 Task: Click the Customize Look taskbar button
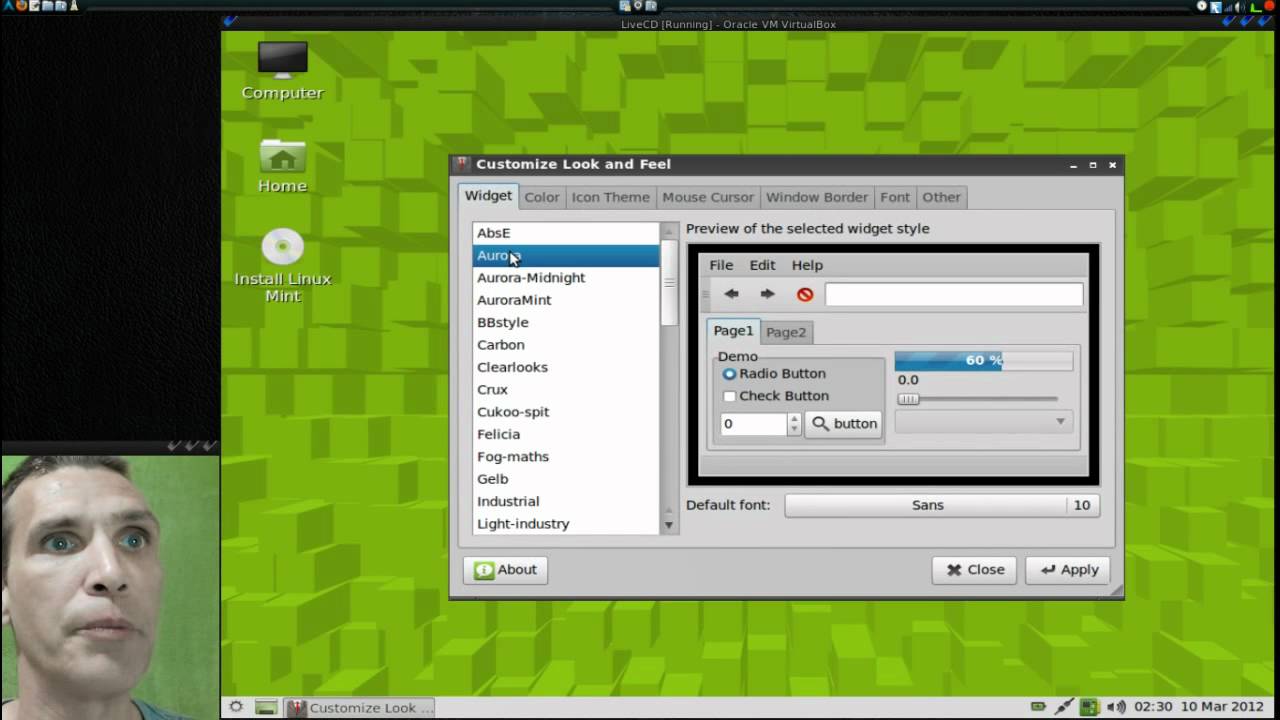point(361,707)
